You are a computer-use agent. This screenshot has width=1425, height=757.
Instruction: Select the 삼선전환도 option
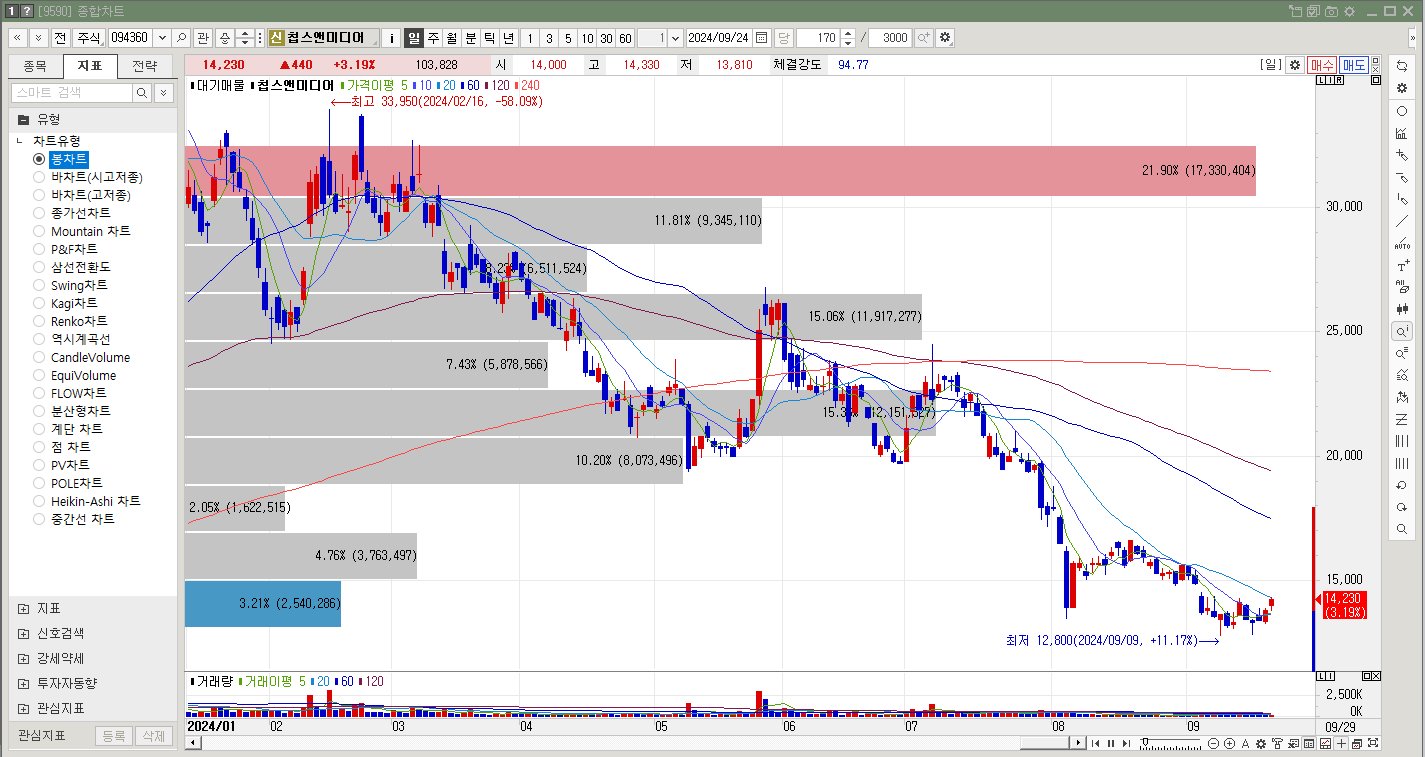[72, 267]
